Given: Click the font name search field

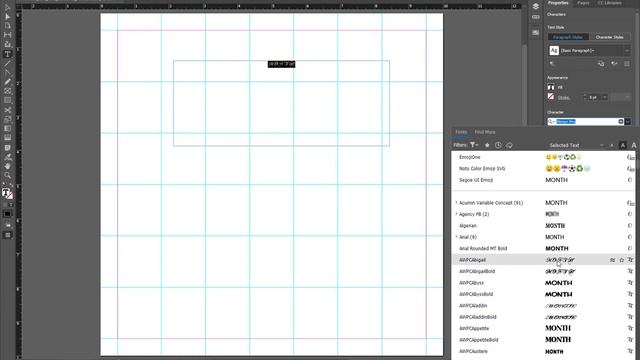Looking at the screenshot, I should pos(586,122).
